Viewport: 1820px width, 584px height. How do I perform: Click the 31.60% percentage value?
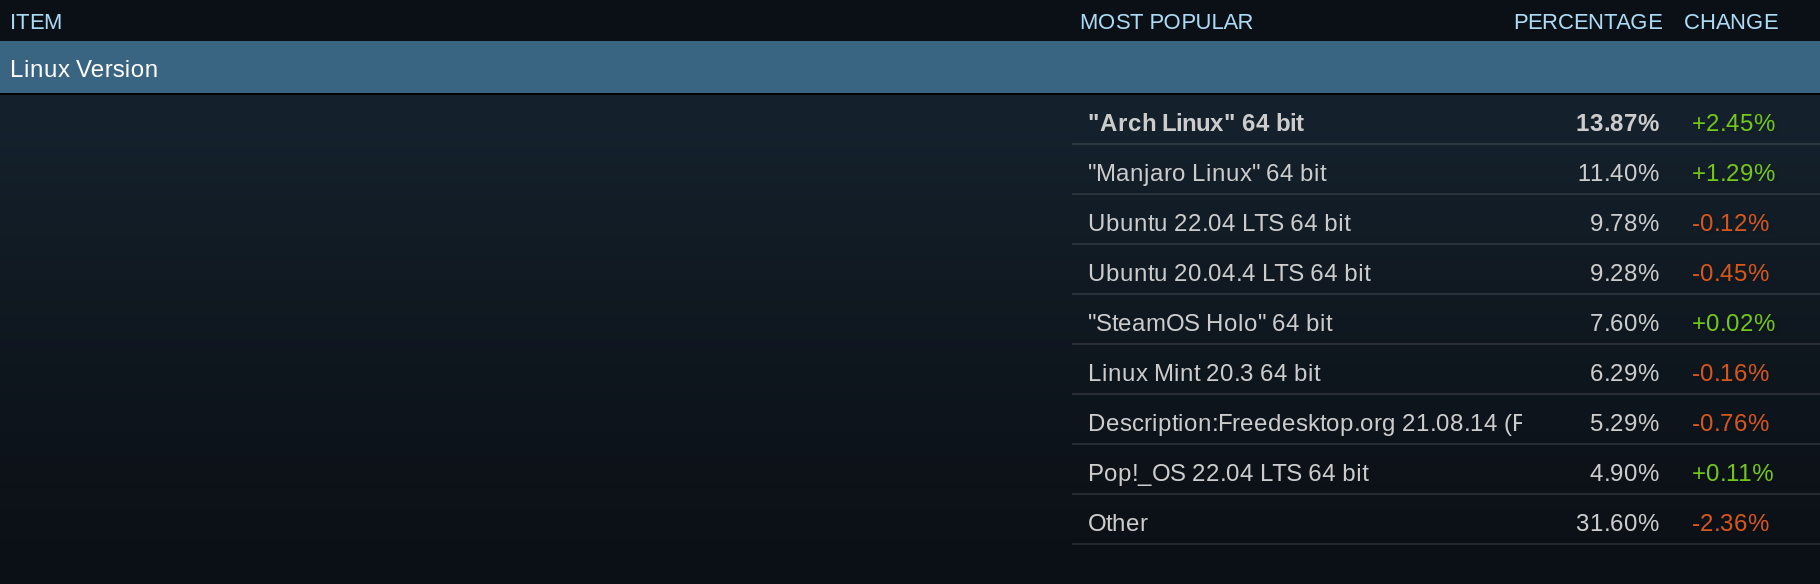[x=1617, y=523]
